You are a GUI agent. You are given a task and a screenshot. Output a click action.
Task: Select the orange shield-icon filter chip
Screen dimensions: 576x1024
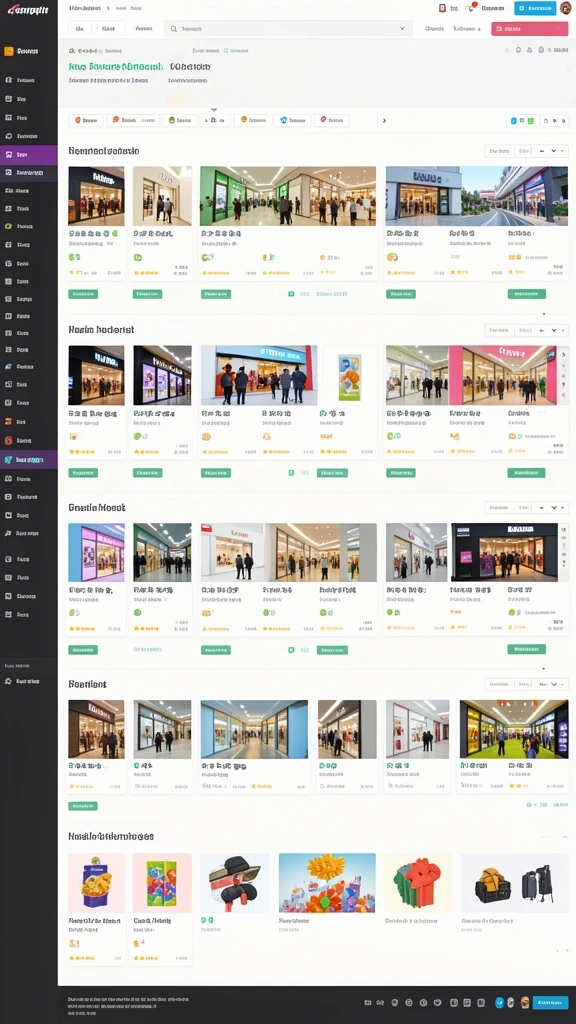(x=253, y=120)
